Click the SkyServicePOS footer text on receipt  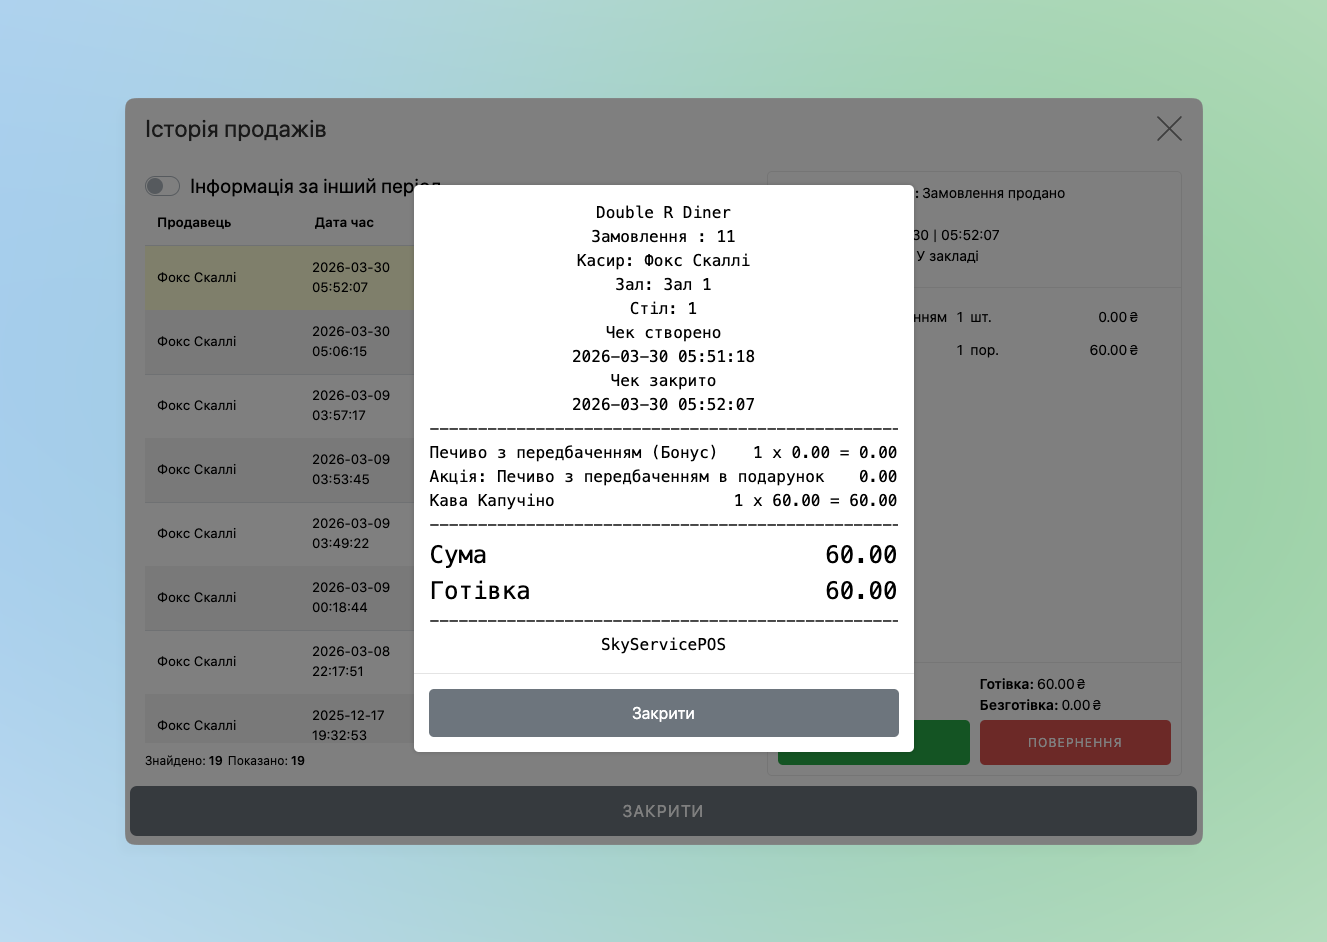click(663, 645)
